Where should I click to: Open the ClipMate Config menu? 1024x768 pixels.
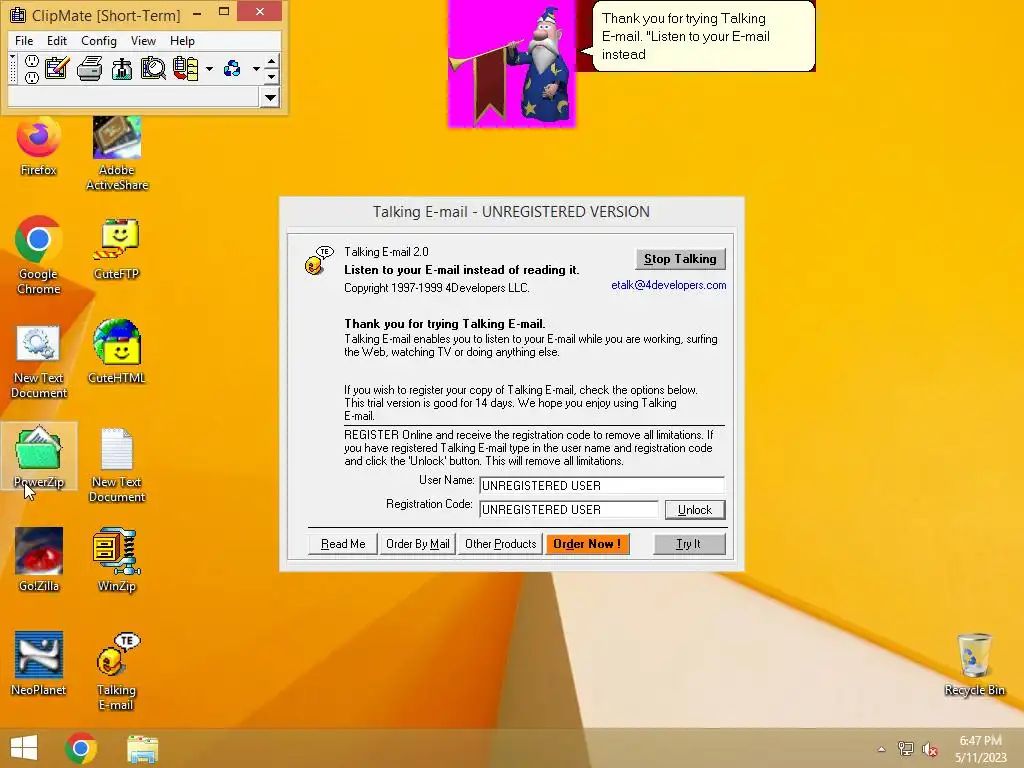tap(99, 40)
